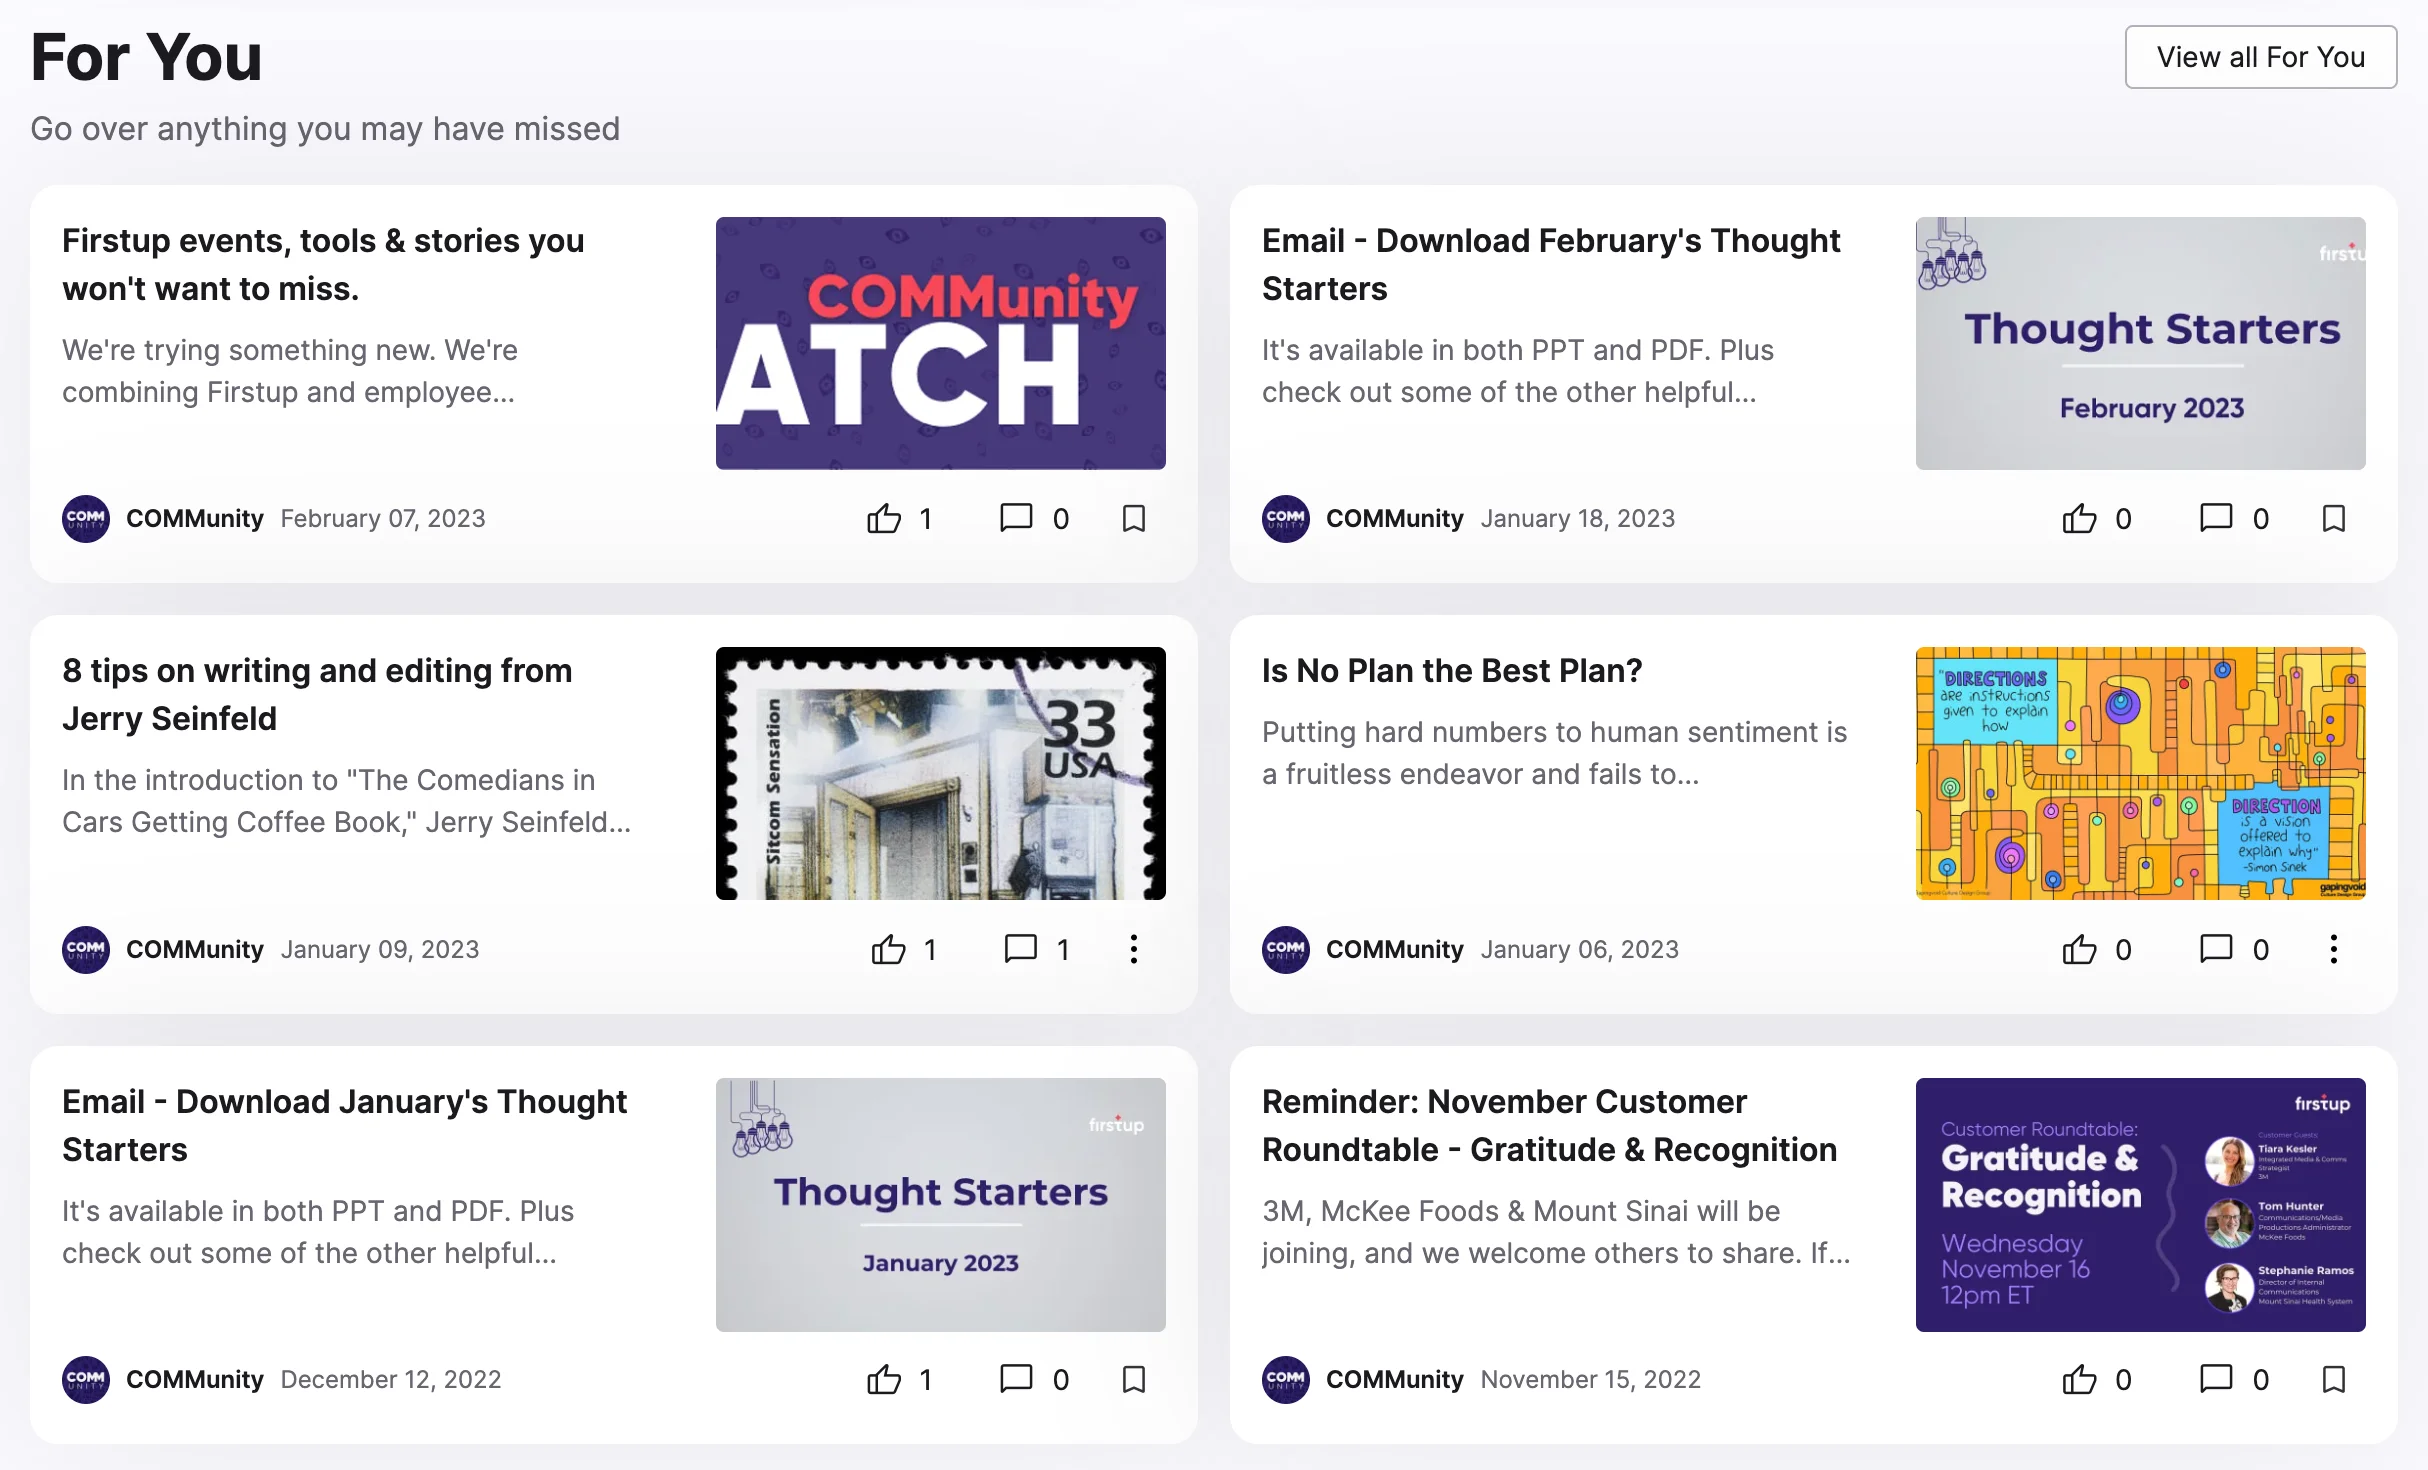Bookmark January's Thought Starters post
The image size is (2428, 1470).
point(1133,1380)
